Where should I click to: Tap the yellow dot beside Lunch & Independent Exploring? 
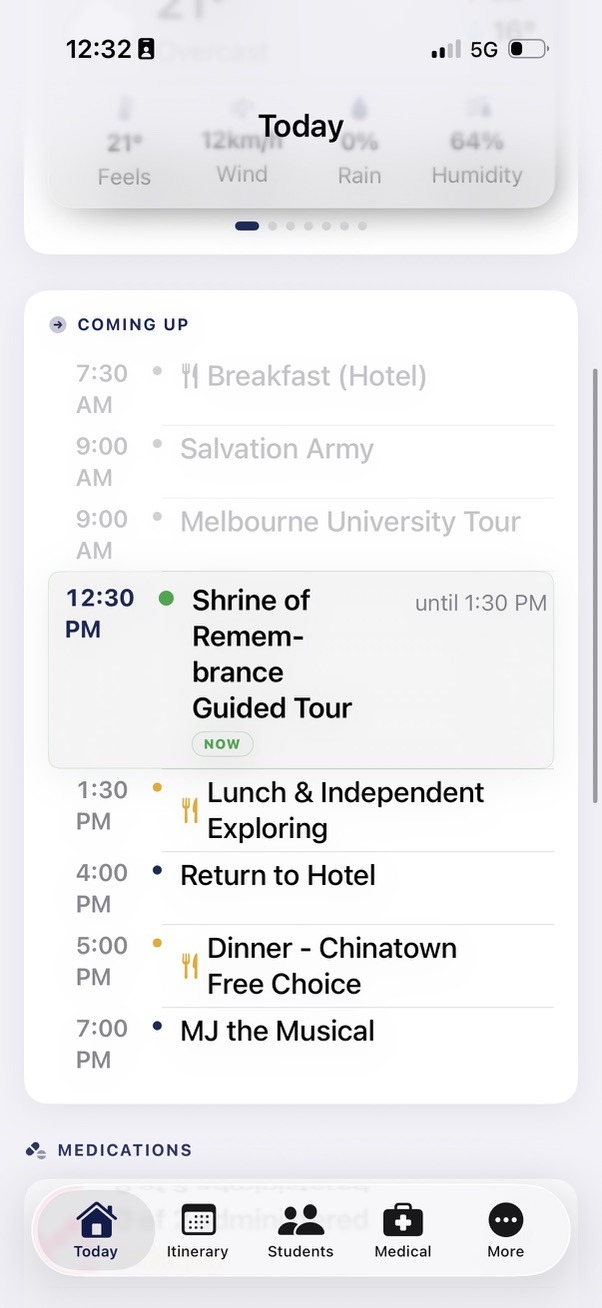[157, 785]
